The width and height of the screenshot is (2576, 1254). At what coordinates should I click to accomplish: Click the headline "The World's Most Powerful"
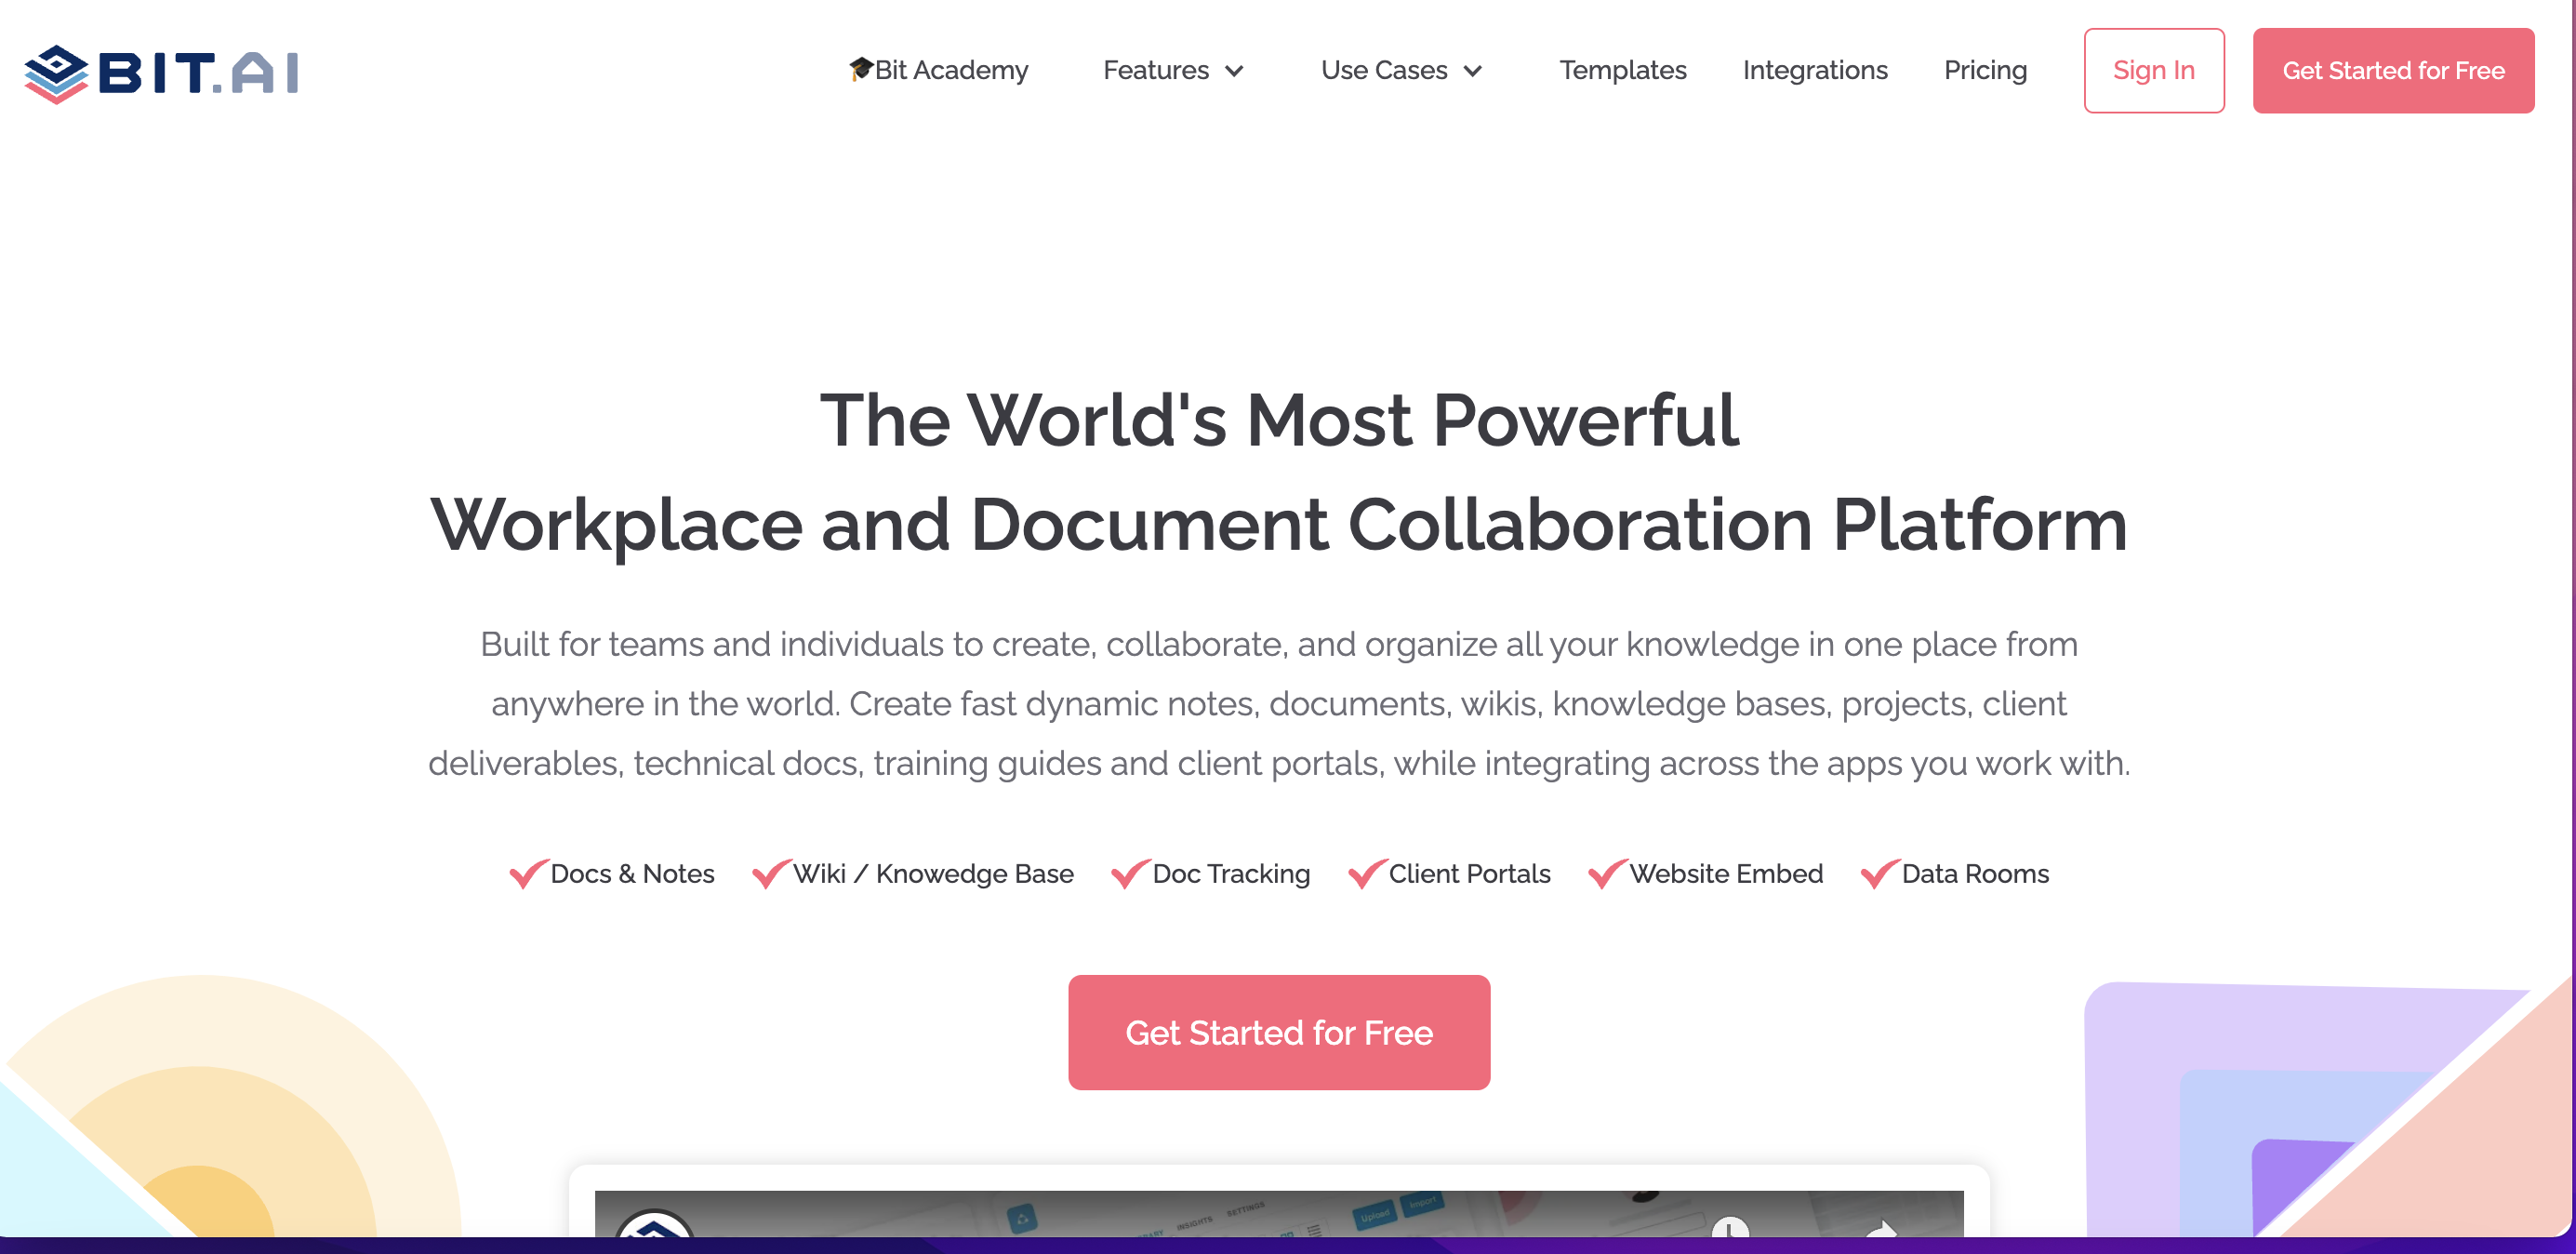(x=1278, y=420)
